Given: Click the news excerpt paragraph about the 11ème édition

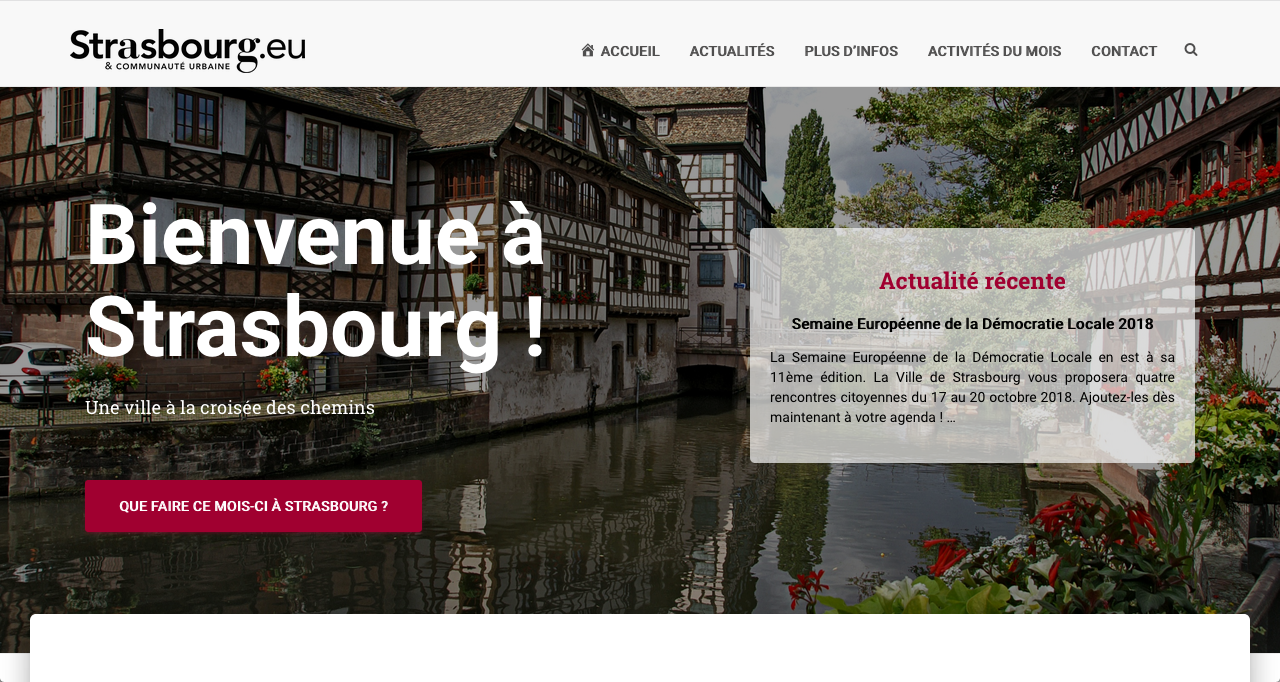Looking at the screenshot, I should pos(972,387).
